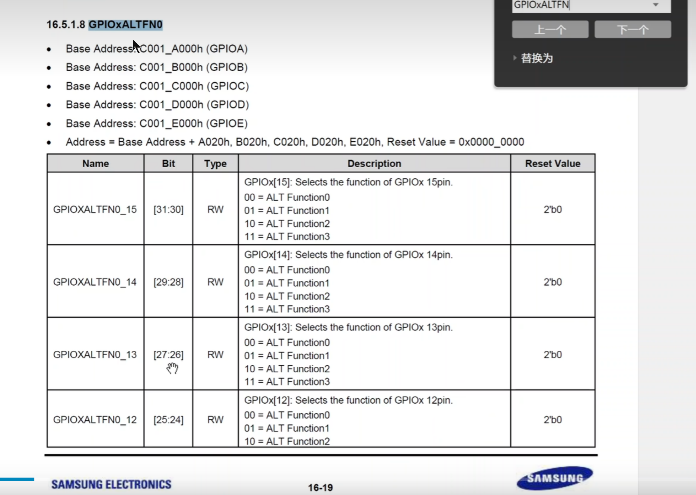Click the Name column header

[x=95, y=163]
